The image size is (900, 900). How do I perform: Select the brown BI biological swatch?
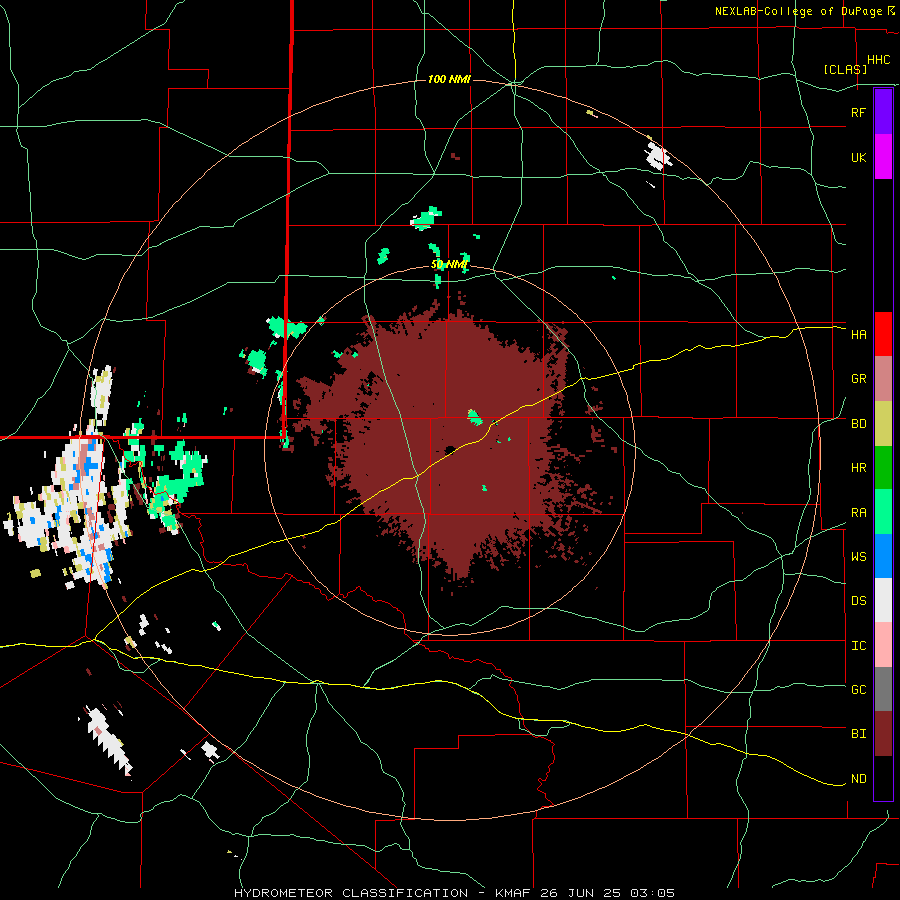click(883, 734)
